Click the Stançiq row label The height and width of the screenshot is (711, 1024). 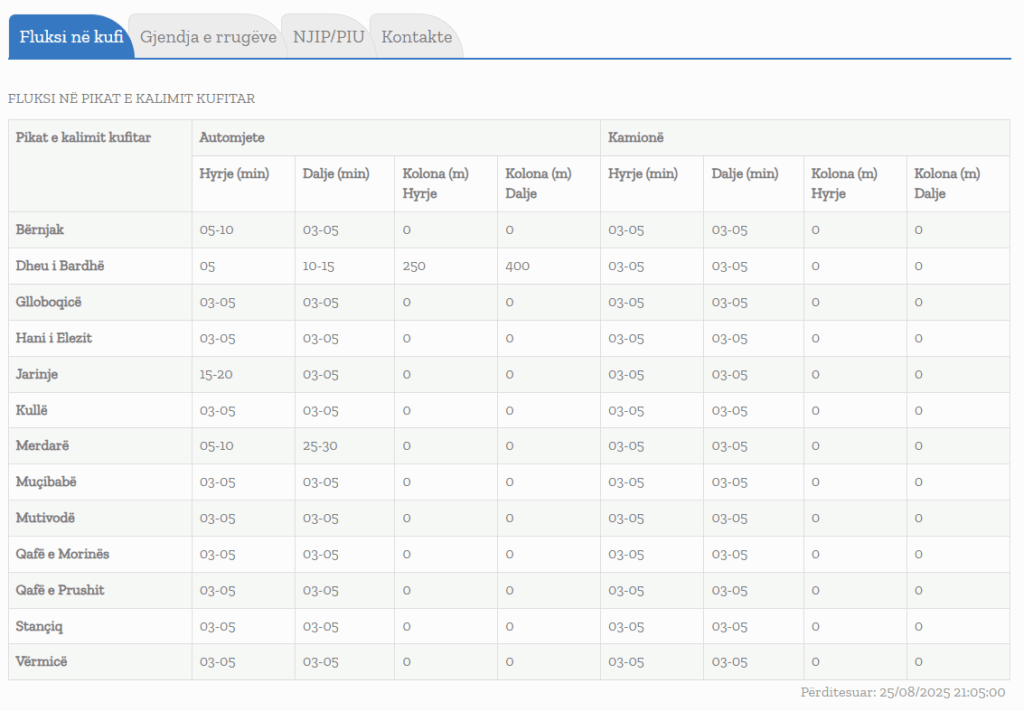pos(40,626)
